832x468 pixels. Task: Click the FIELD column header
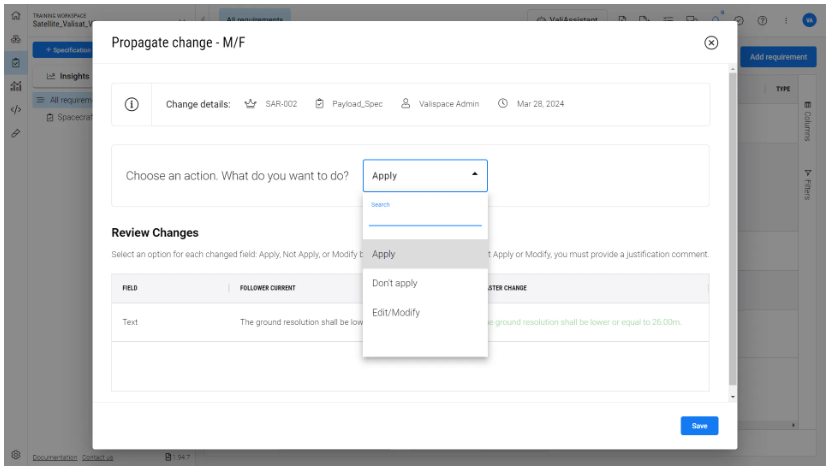tap(130, 288)
